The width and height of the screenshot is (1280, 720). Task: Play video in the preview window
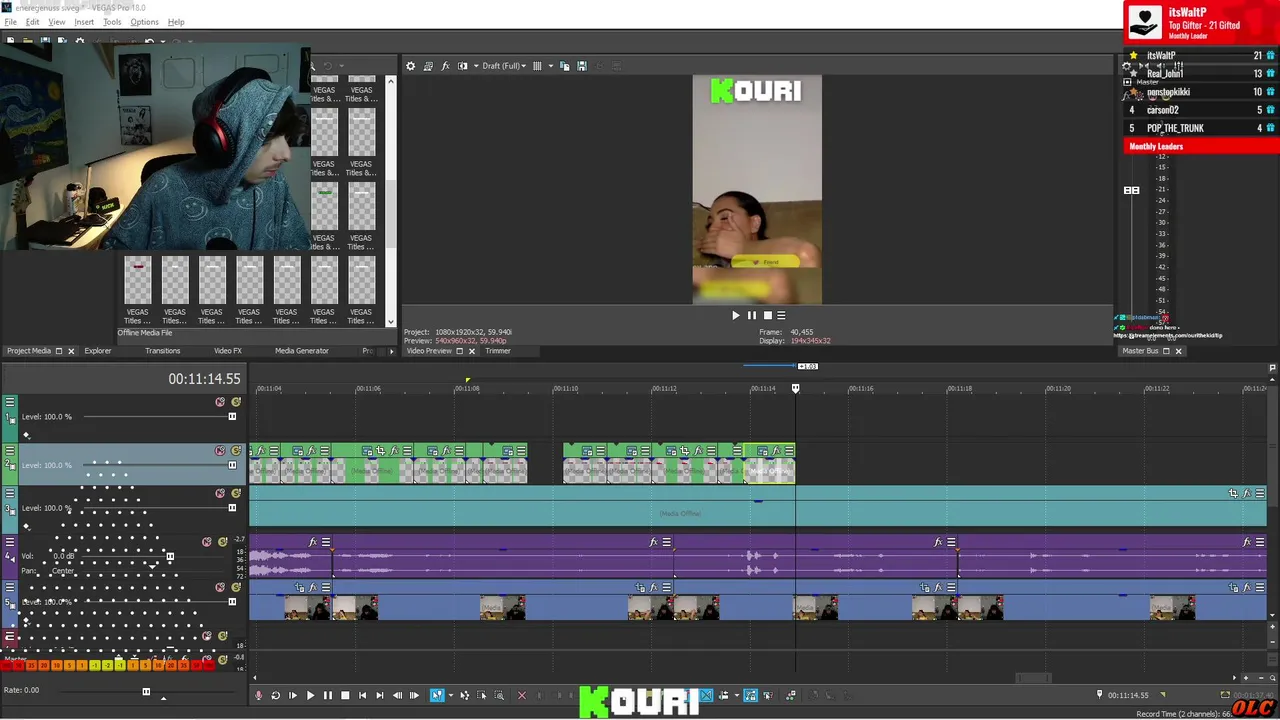click(736, 315)
